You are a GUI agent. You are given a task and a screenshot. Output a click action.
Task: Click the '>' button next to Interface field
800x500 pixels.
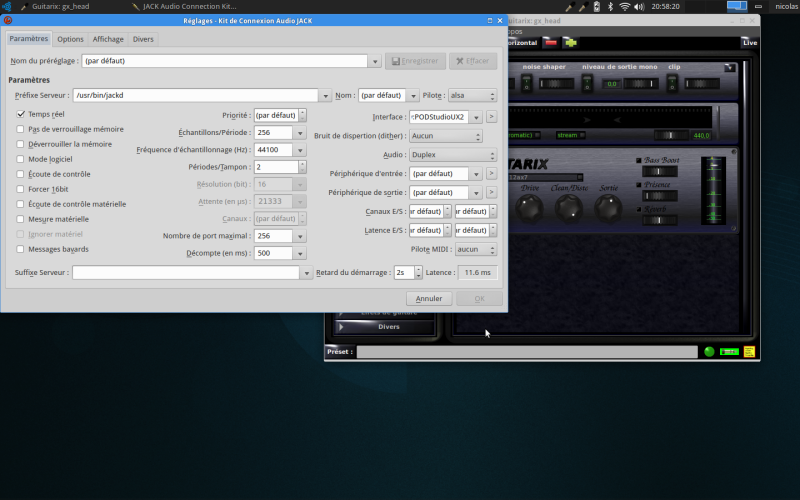coord(491,117)
